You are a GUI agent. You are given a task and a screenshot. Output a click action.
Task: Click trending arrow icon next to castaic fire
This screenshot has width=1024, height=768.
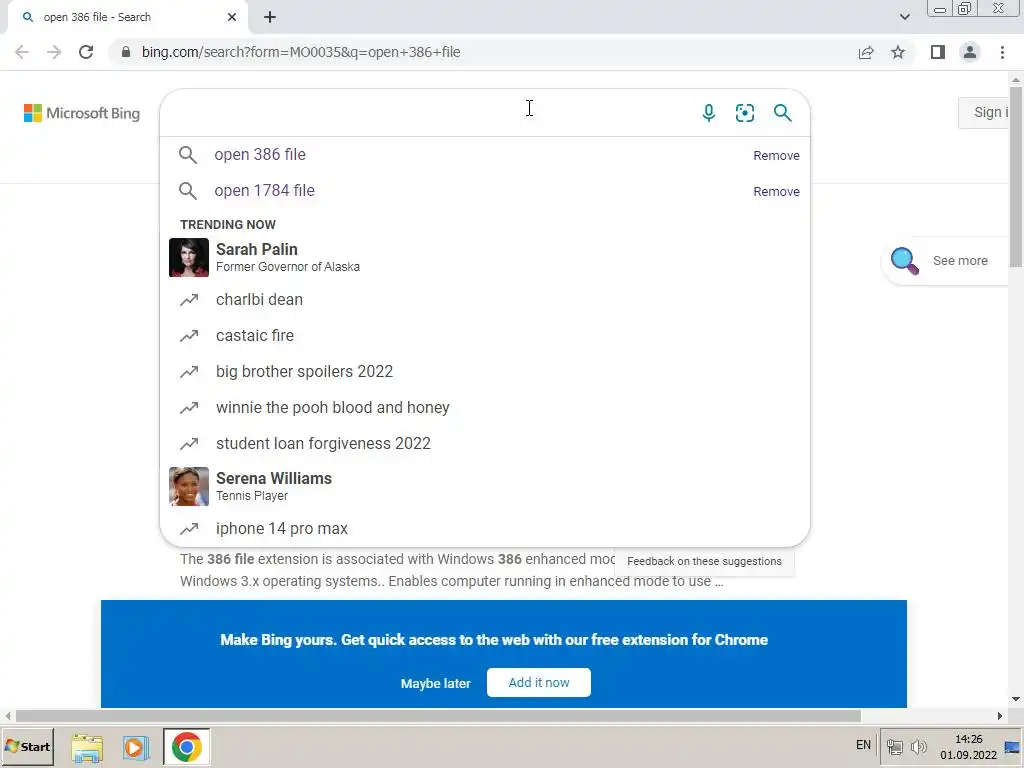189,336
